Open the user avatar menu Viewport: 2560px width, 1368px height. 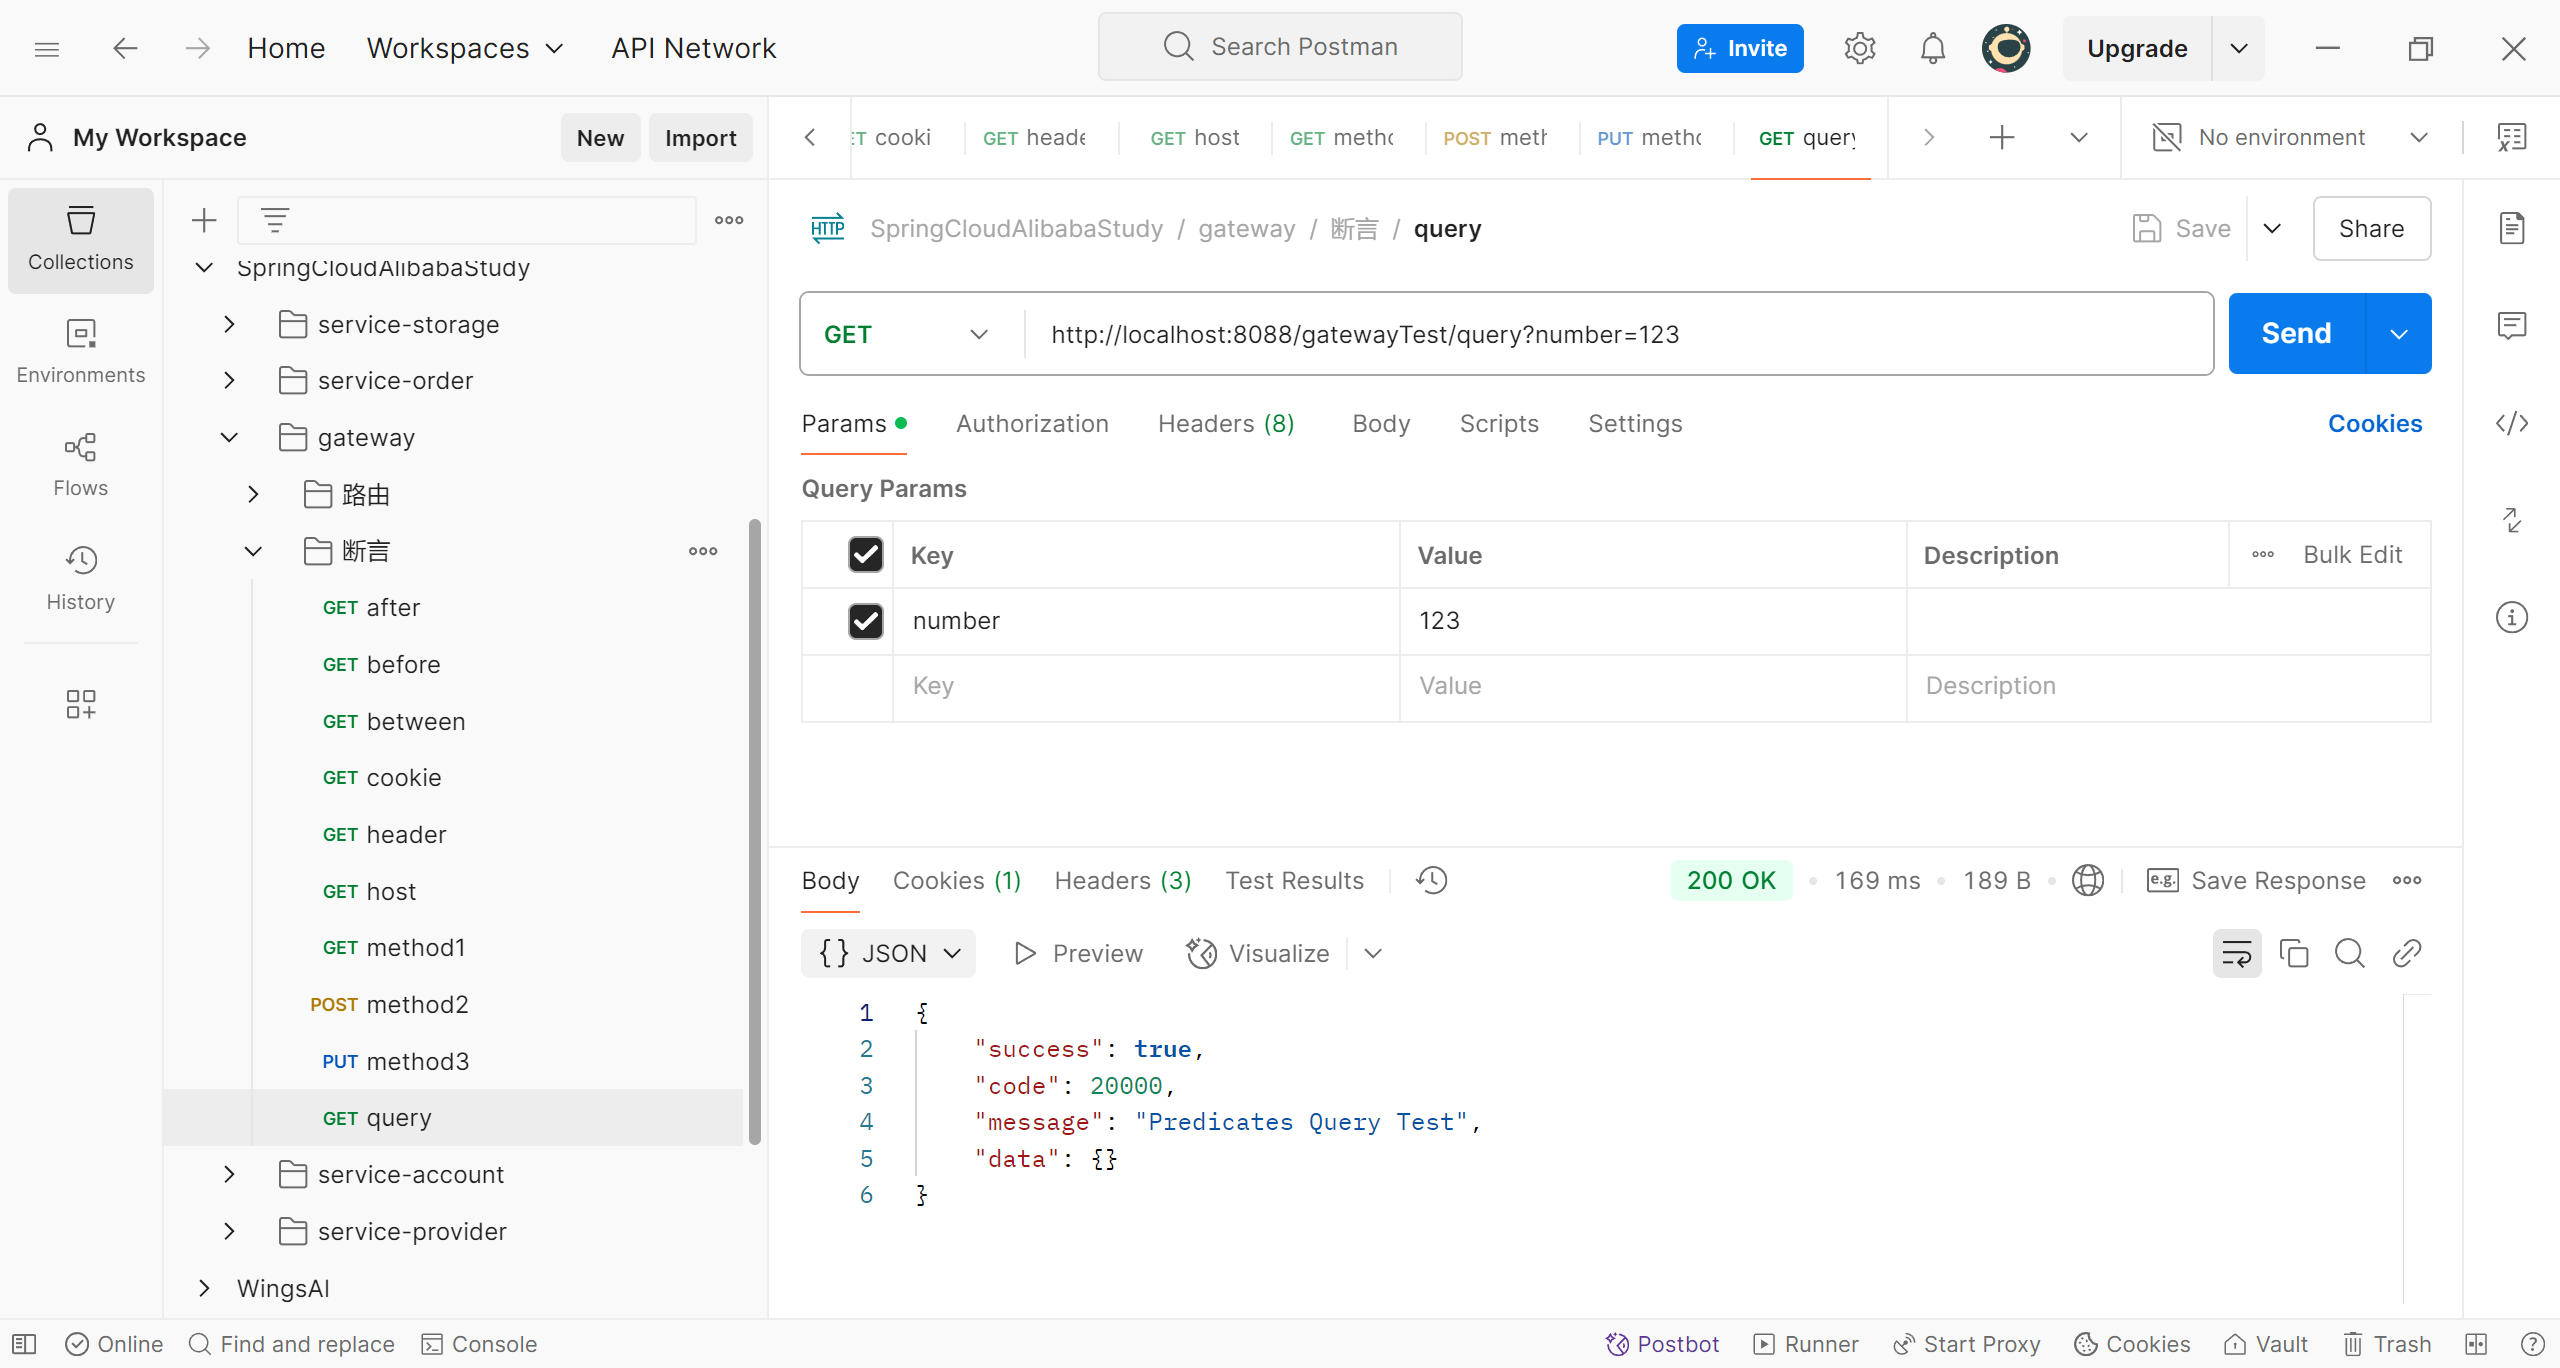click(2006, 48)
